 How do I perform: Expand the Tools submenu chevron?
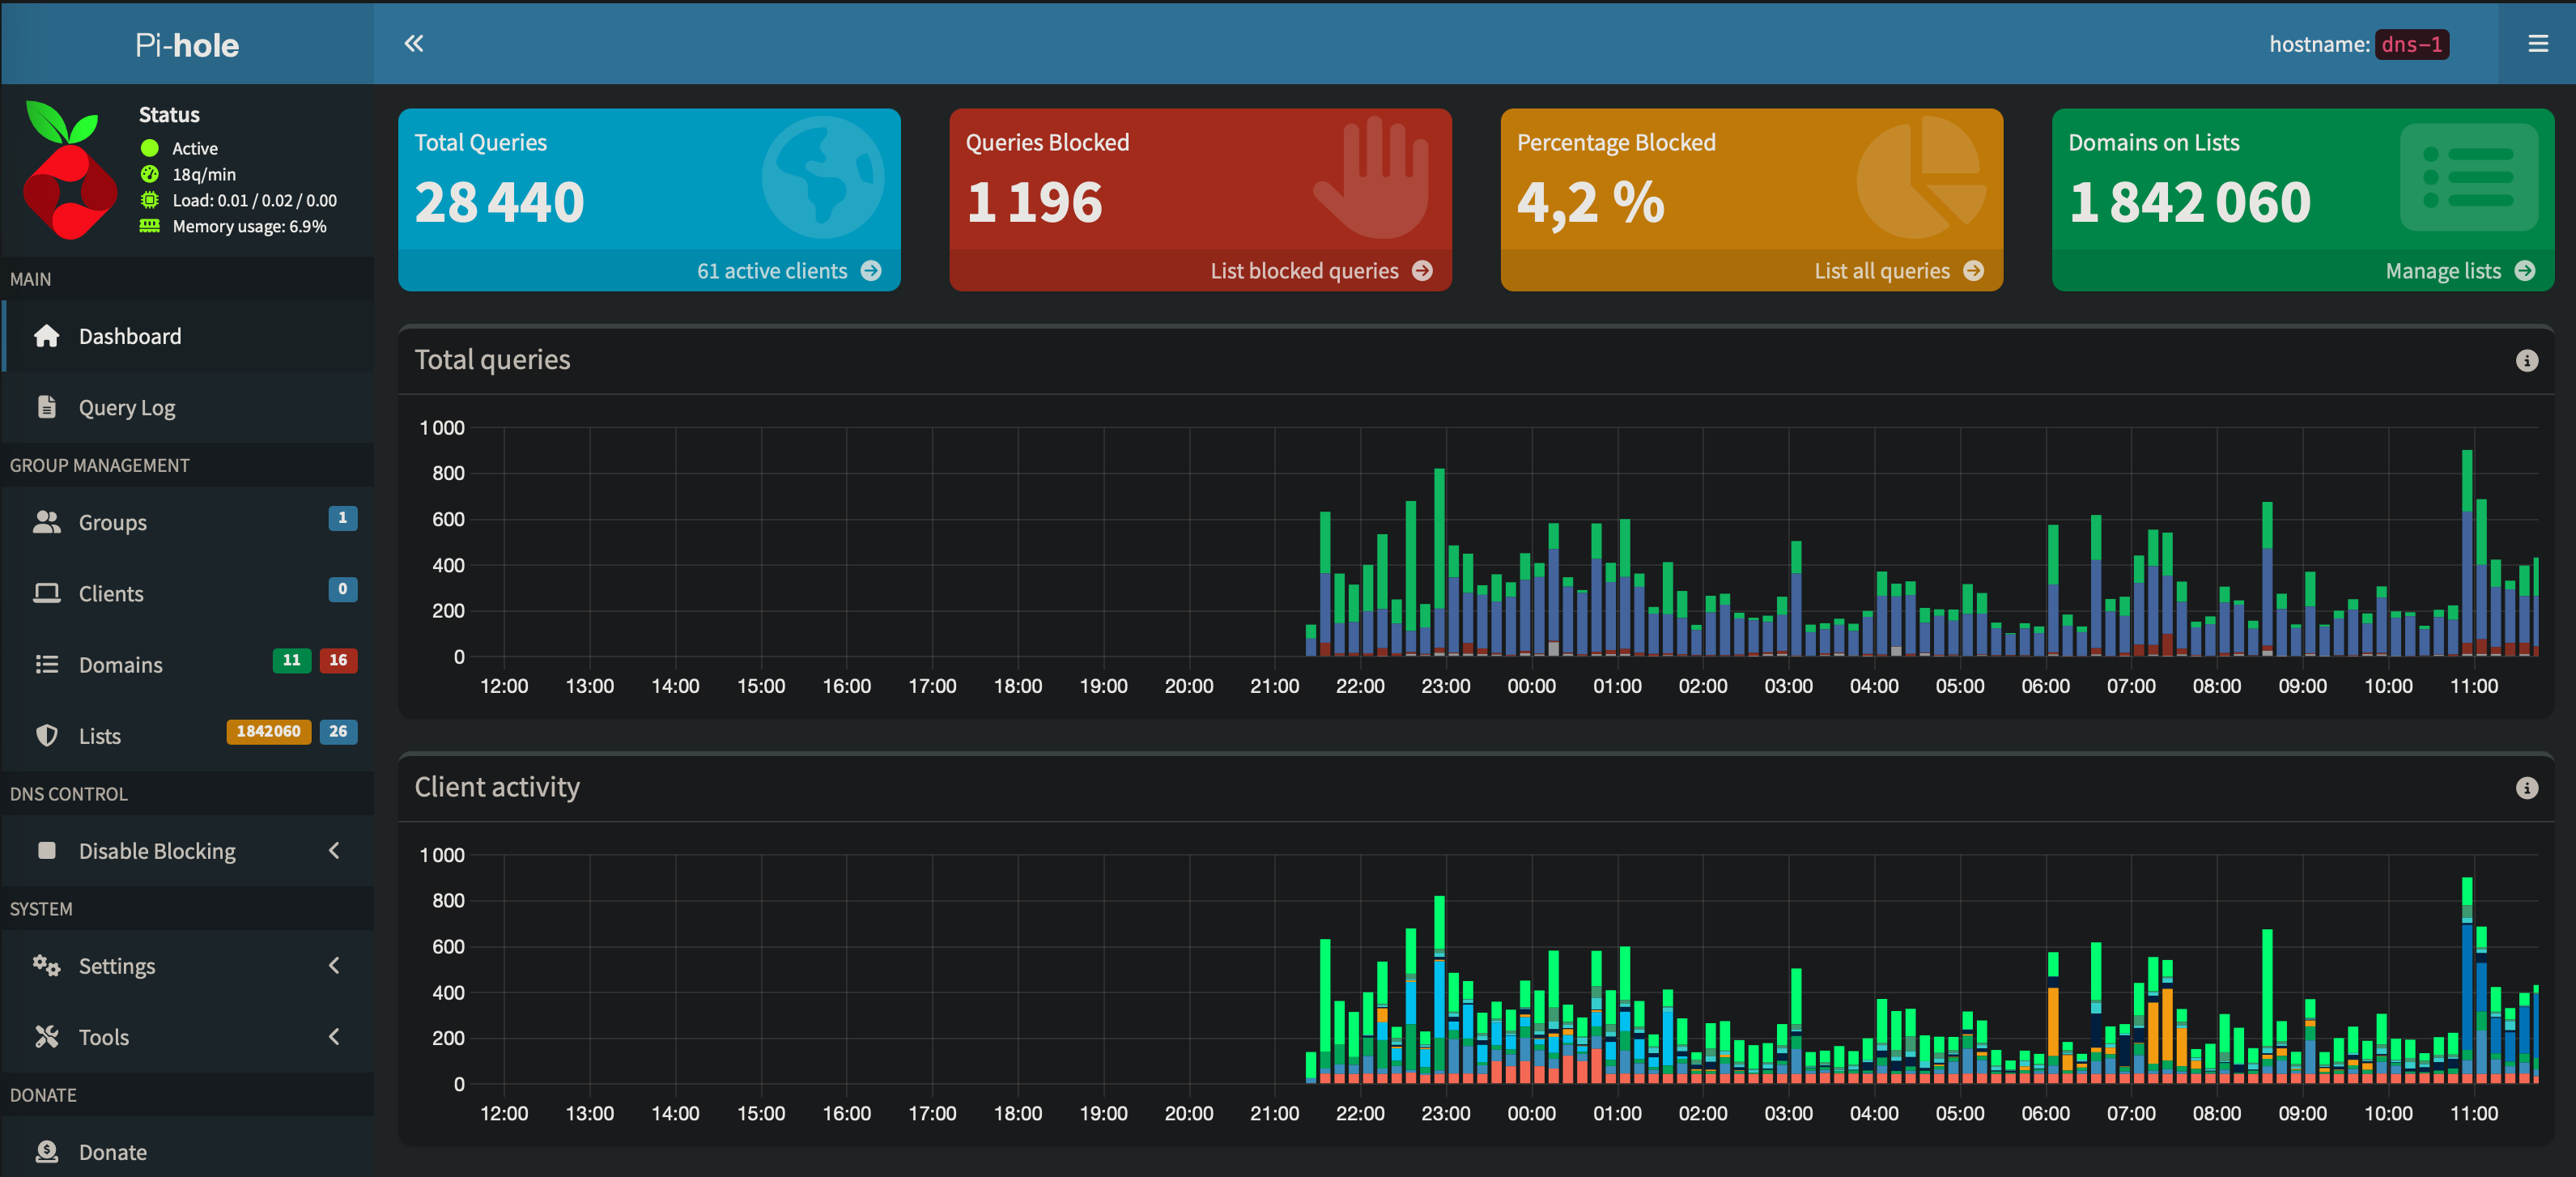point(334,1037)
